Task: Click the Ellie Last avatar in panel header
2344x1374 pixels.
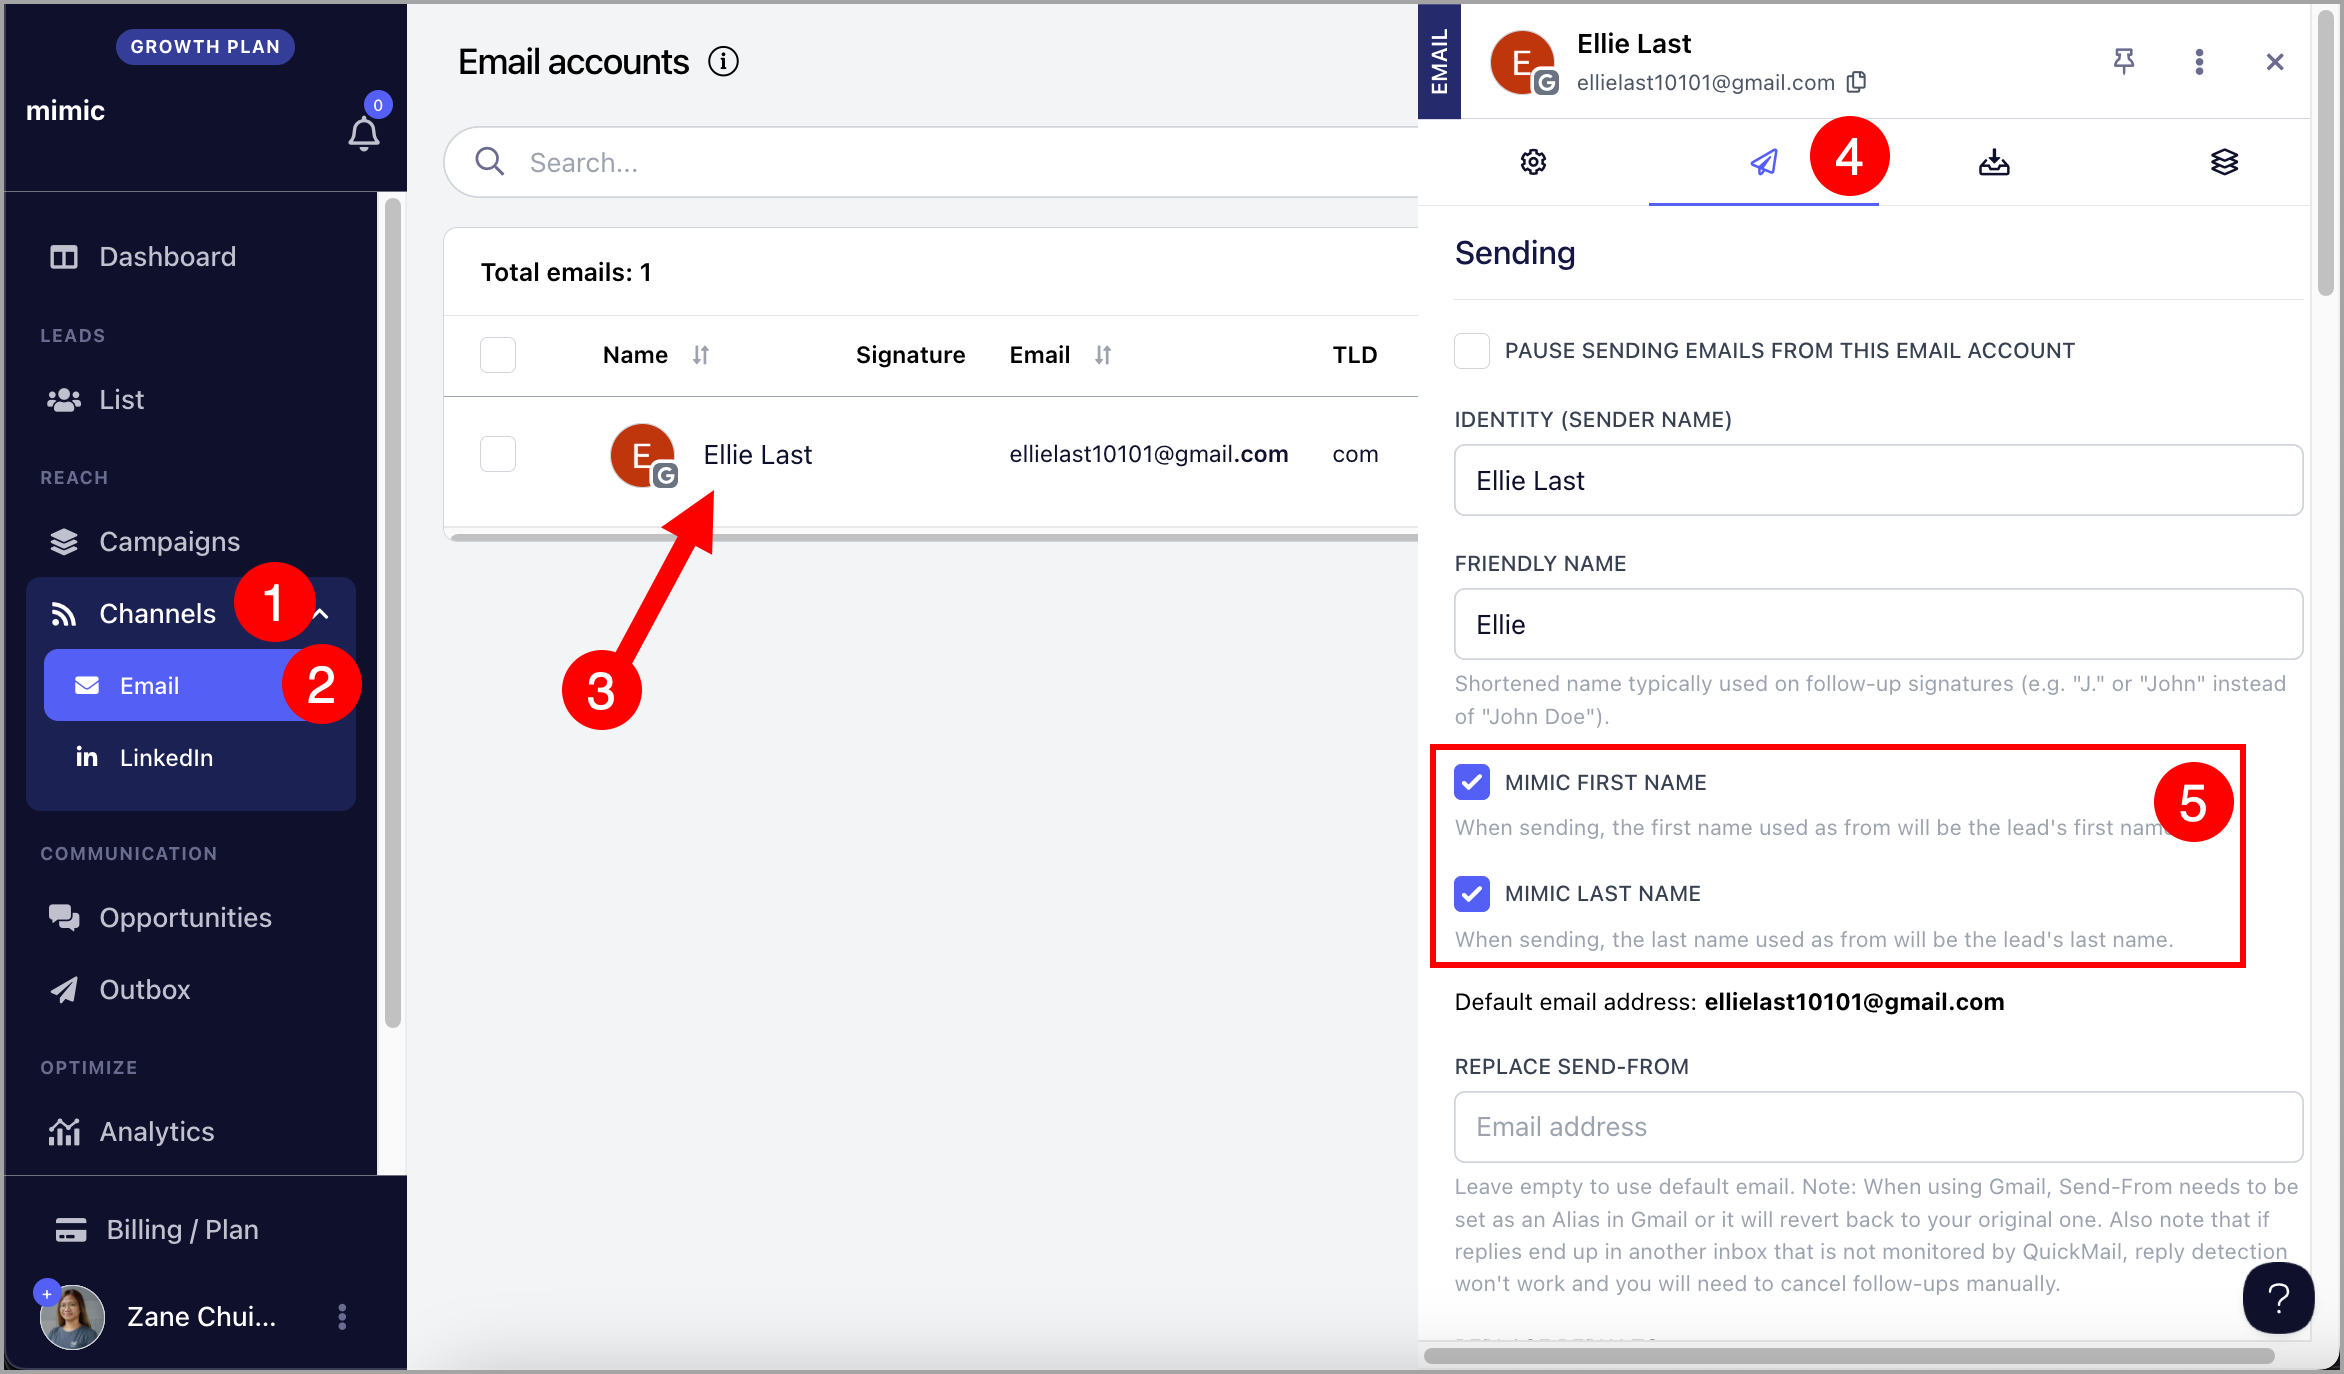Action: click(x=1523, y=62)
